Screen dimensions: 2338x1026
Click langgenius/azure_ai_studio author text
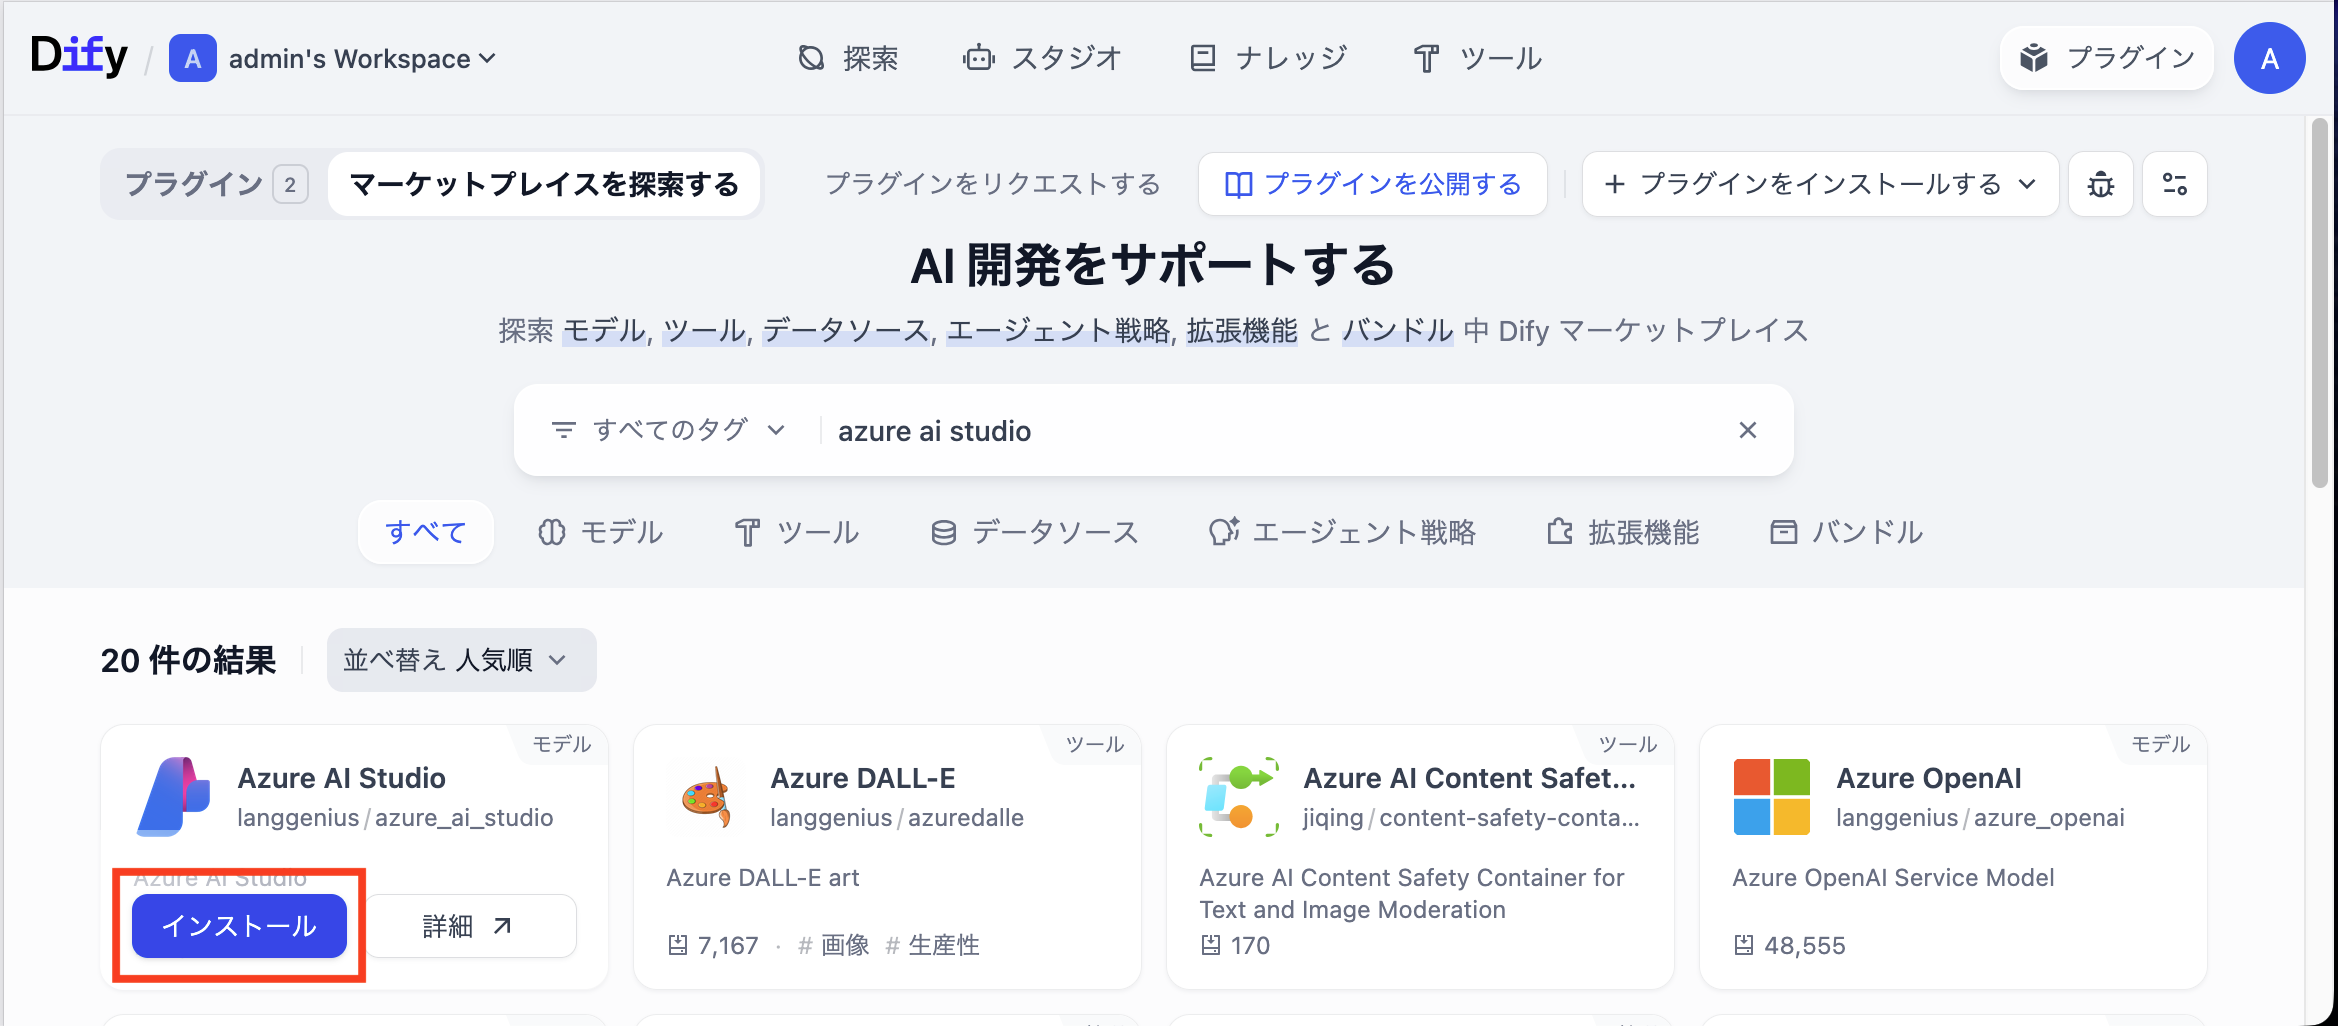tap(395, 818)
